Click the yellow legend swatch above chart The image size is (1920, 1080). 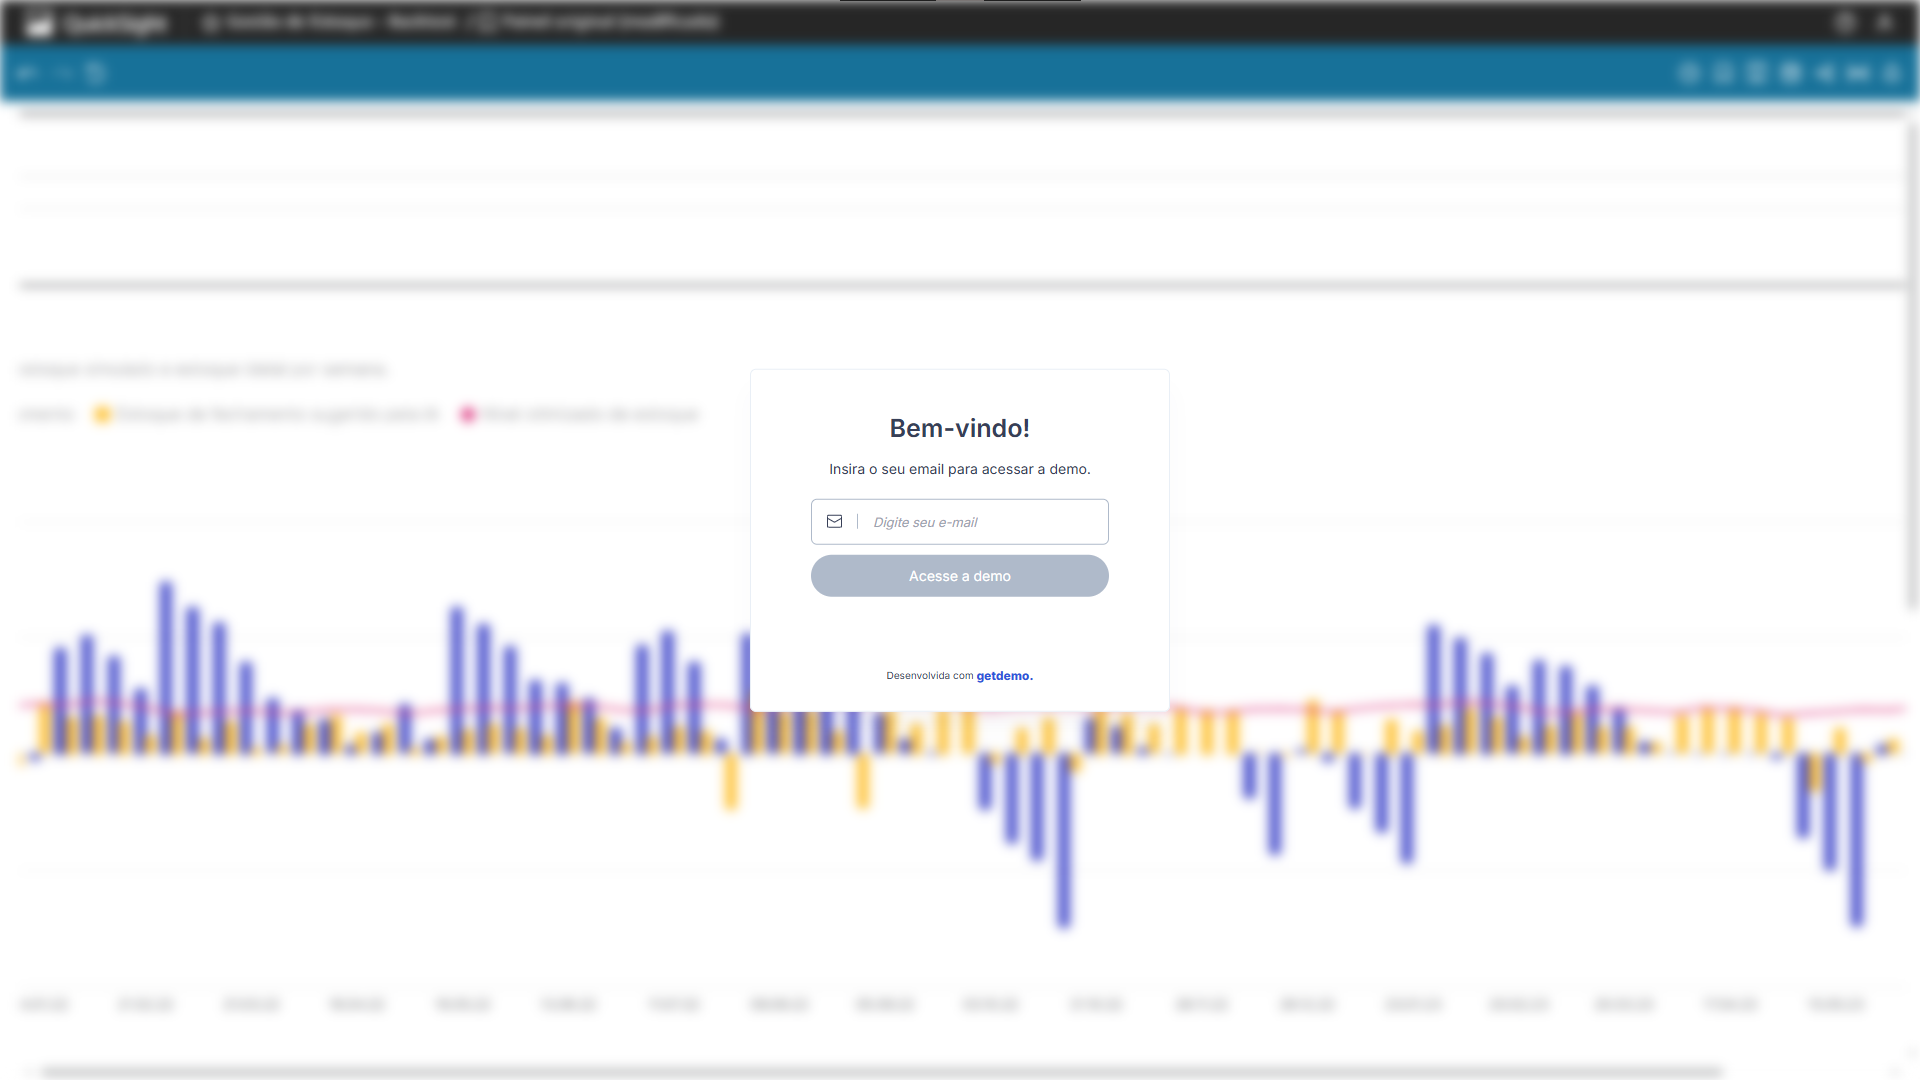tap(102, 414)
